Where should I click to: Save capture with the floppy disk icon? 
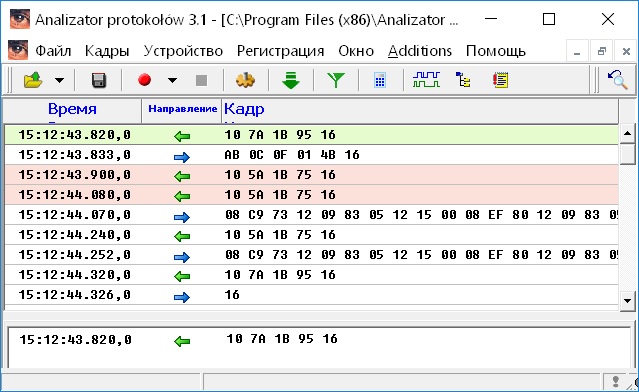pyautogui.click(x=99, y=80)
